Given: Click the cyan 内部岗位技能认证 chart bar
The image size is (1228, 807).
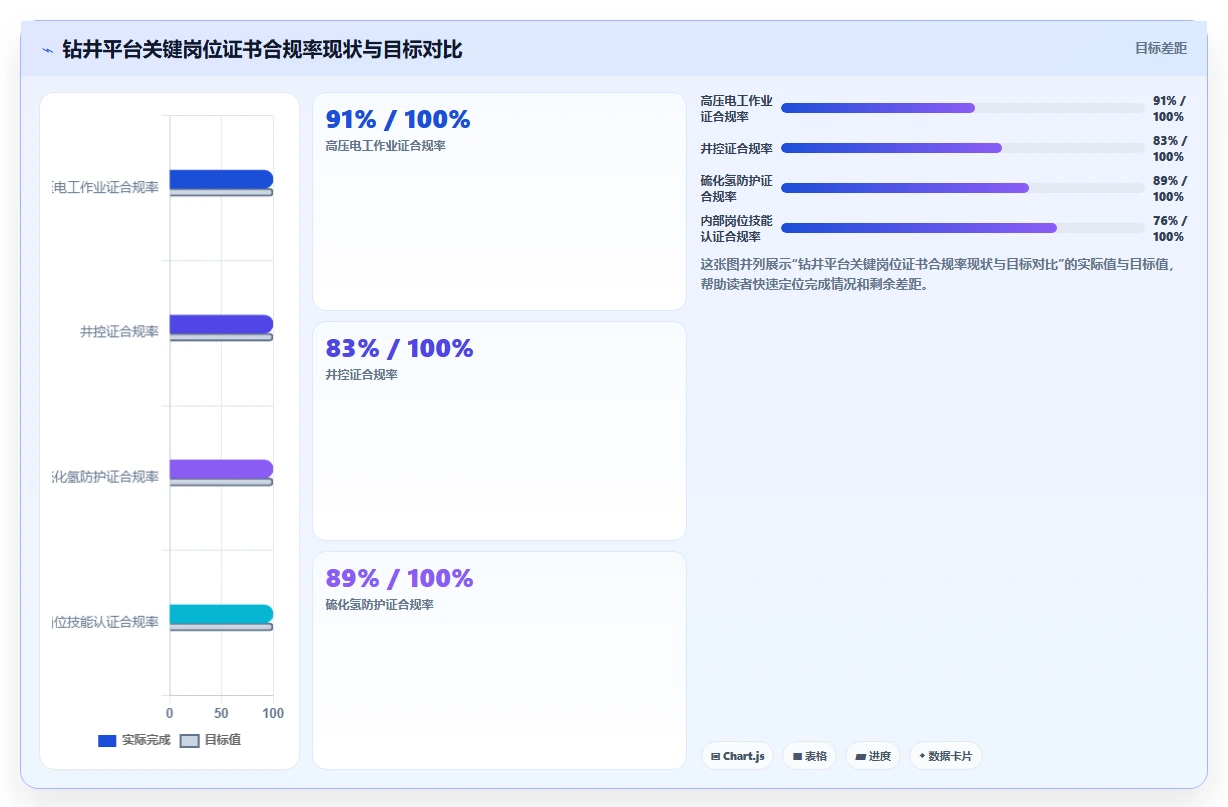Looking at the screenshot, I should pos(221,614).
